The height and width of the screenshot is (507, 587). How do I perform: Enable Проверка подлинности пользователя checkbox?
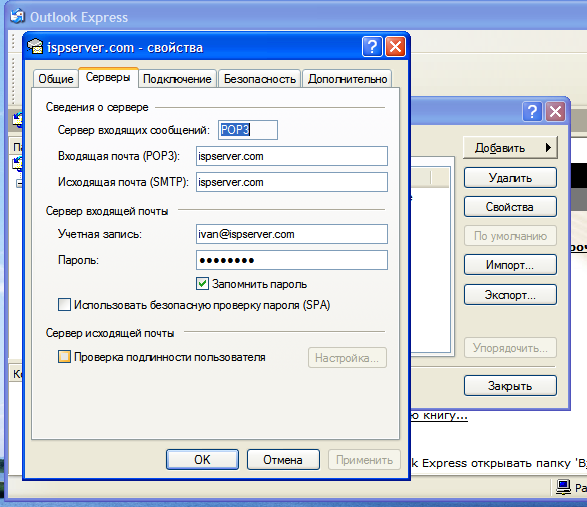64,356
